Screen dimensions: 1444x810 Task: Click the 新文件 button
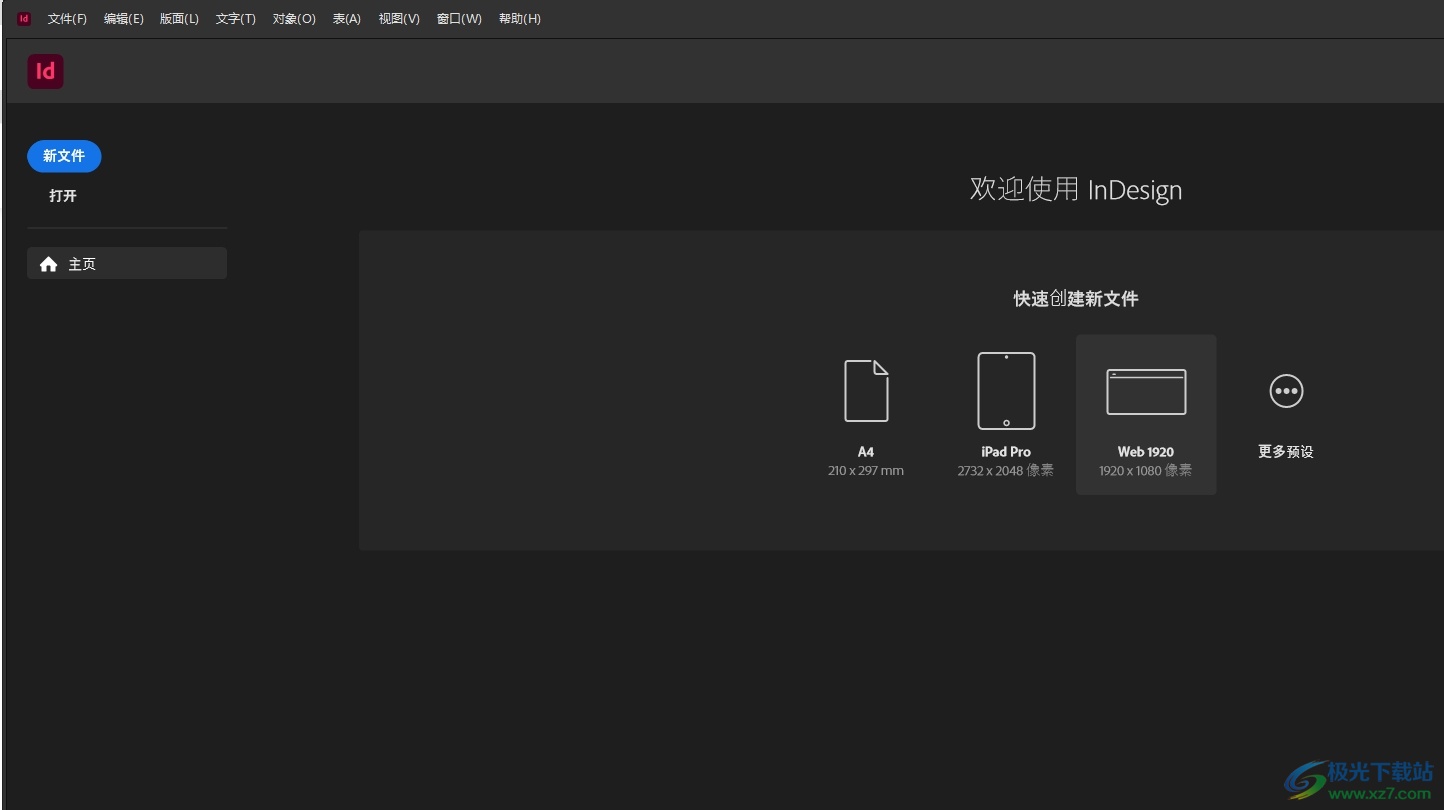pyautogui.click(x=64, y=156)
